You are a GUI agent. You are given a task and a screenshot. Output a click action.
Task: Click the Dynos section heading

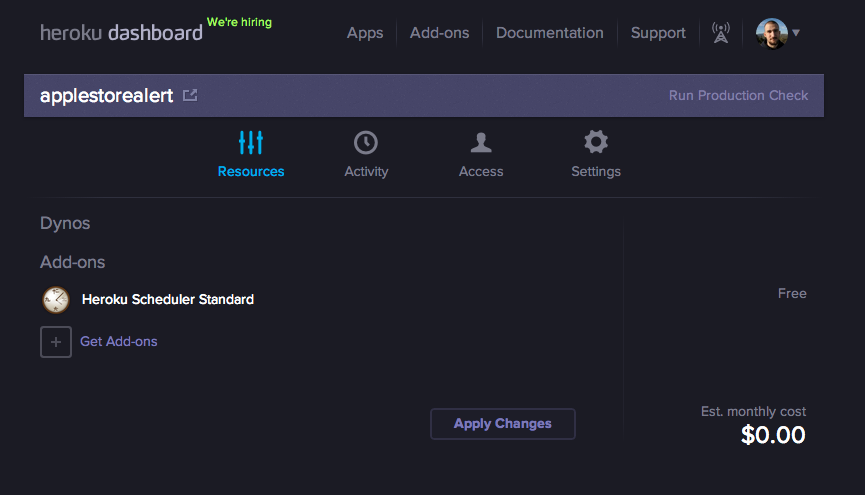(x=65, y=223)
